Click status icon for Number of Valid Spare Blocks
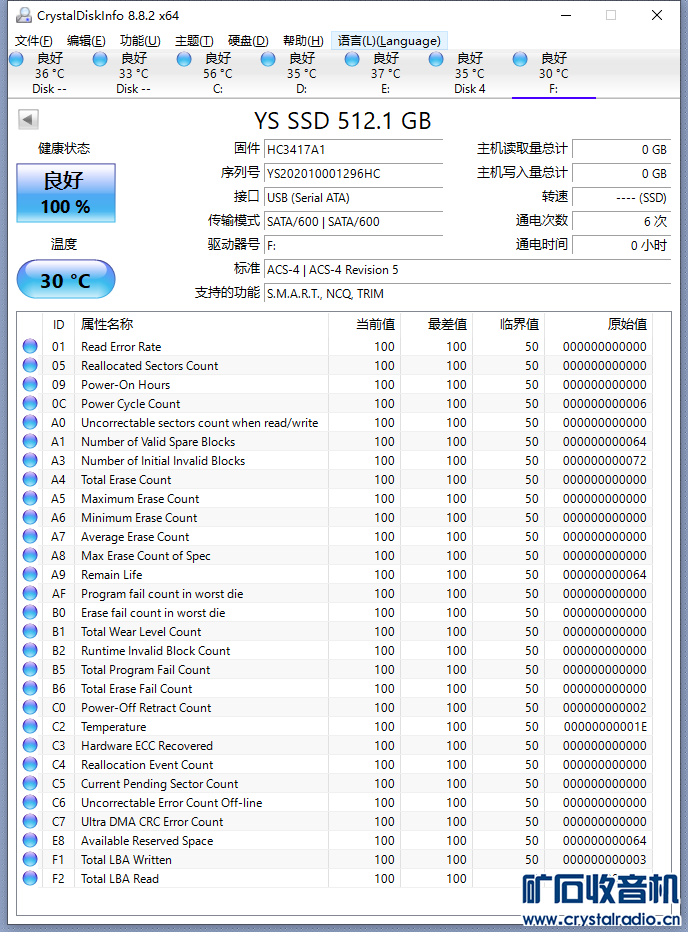 [30, 441]
